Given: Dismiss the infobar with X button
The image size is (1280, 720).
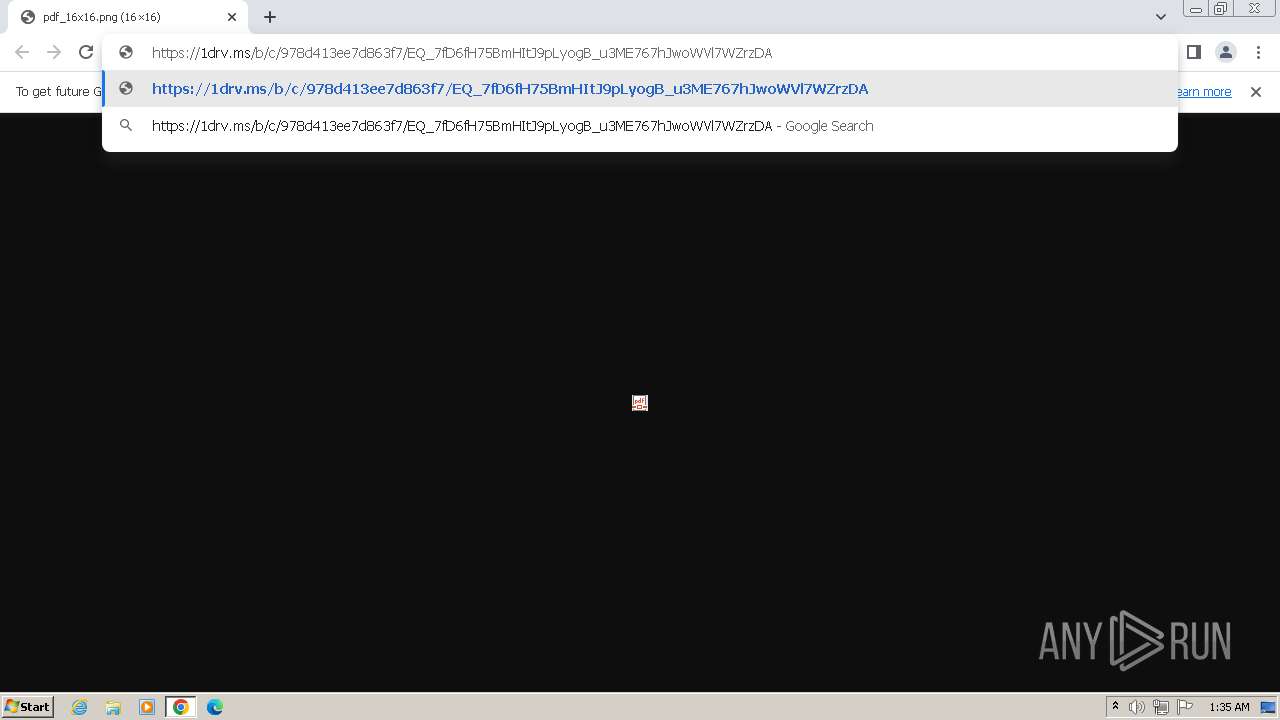Looking at the screenshot, I should [x=1256, y=92].
